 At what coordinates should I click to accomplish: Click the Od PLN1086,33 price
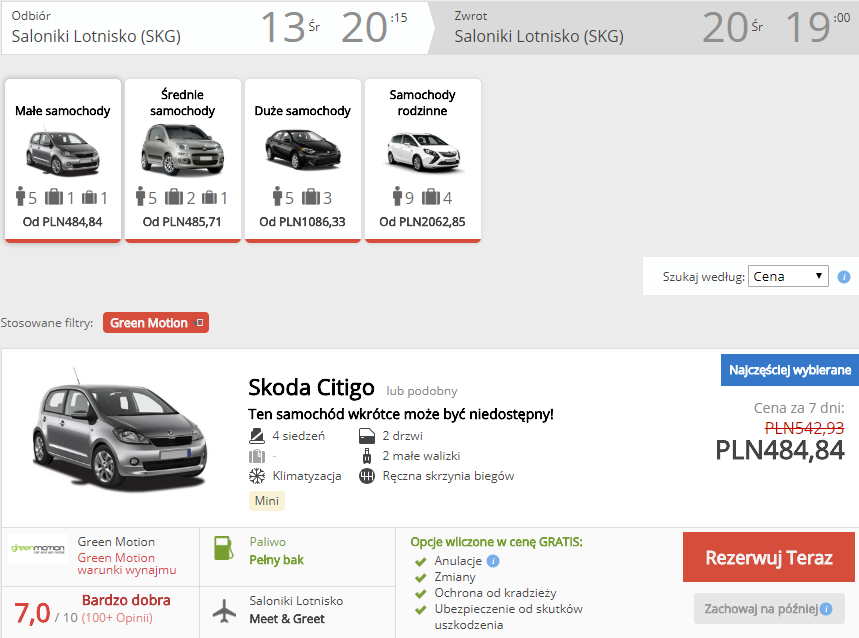point(302,222)
